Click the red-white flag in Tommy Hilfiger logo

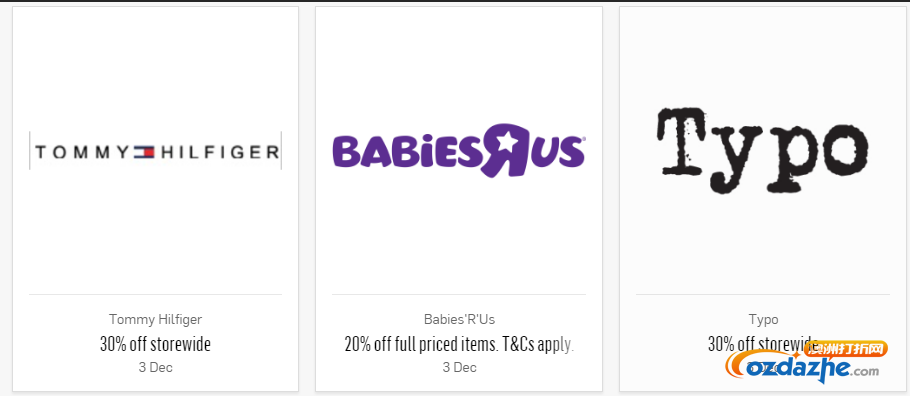[145, 152]
